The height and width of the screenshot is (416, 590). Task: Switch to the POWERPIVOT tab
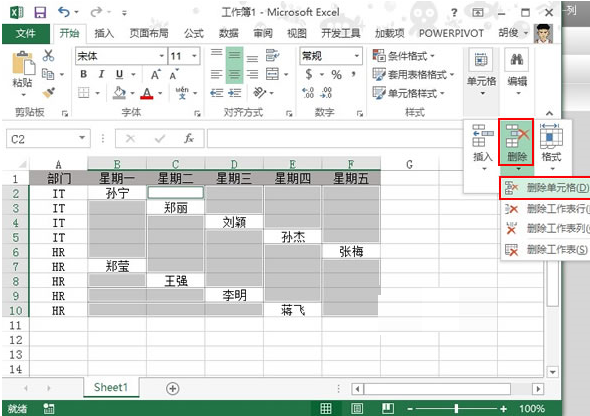451,33
